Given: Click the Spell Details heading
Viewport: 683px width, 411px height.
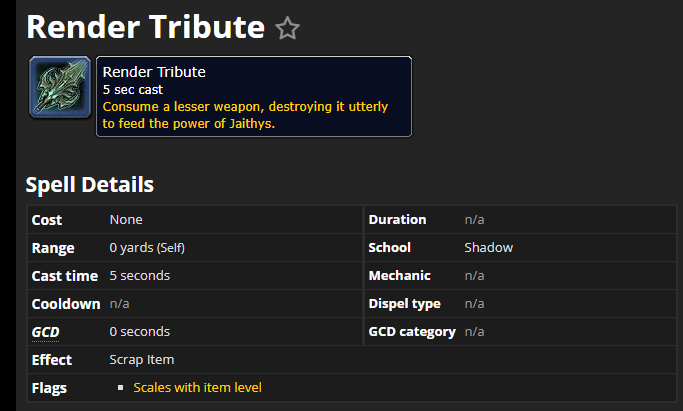Looking at the screenshot, I should click(90, 185).
